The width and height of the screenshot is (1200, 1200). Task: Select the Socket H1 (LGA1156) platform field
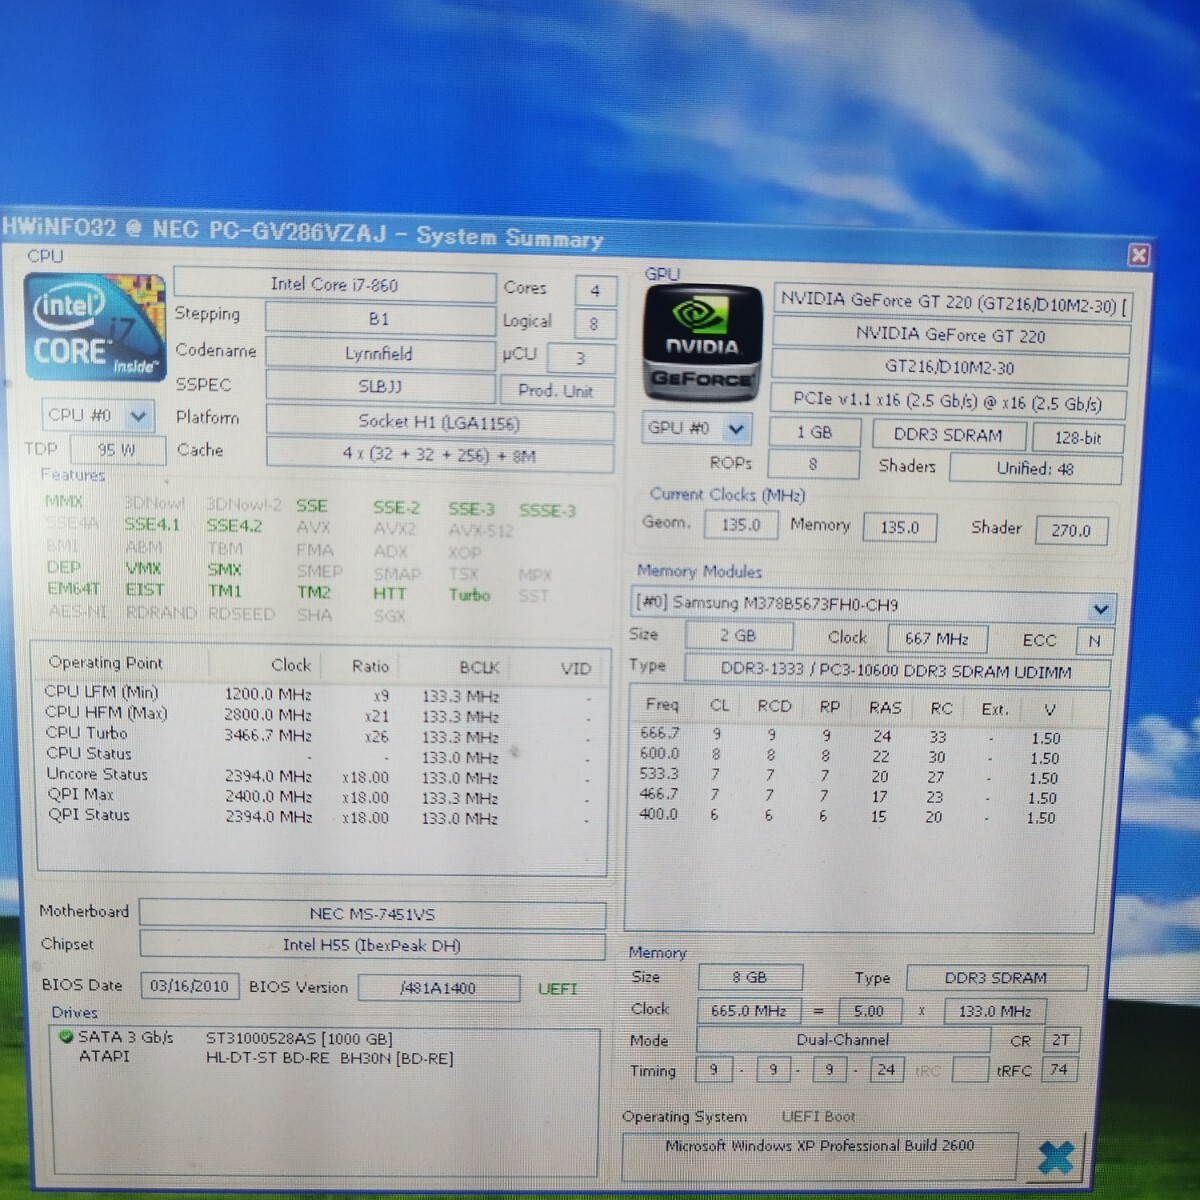(439, 422)
